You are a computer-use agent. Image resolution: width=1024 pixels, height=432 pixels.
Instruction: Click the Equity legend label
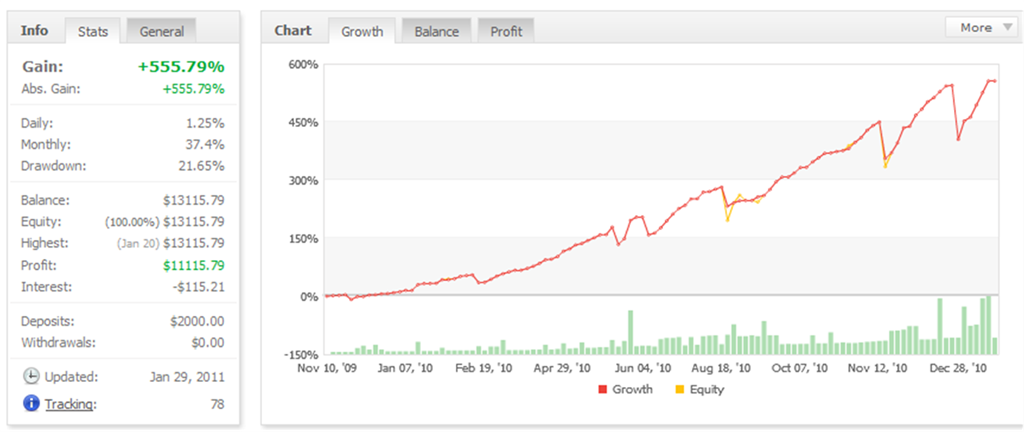pyautogui.click(x=707, y=390)
